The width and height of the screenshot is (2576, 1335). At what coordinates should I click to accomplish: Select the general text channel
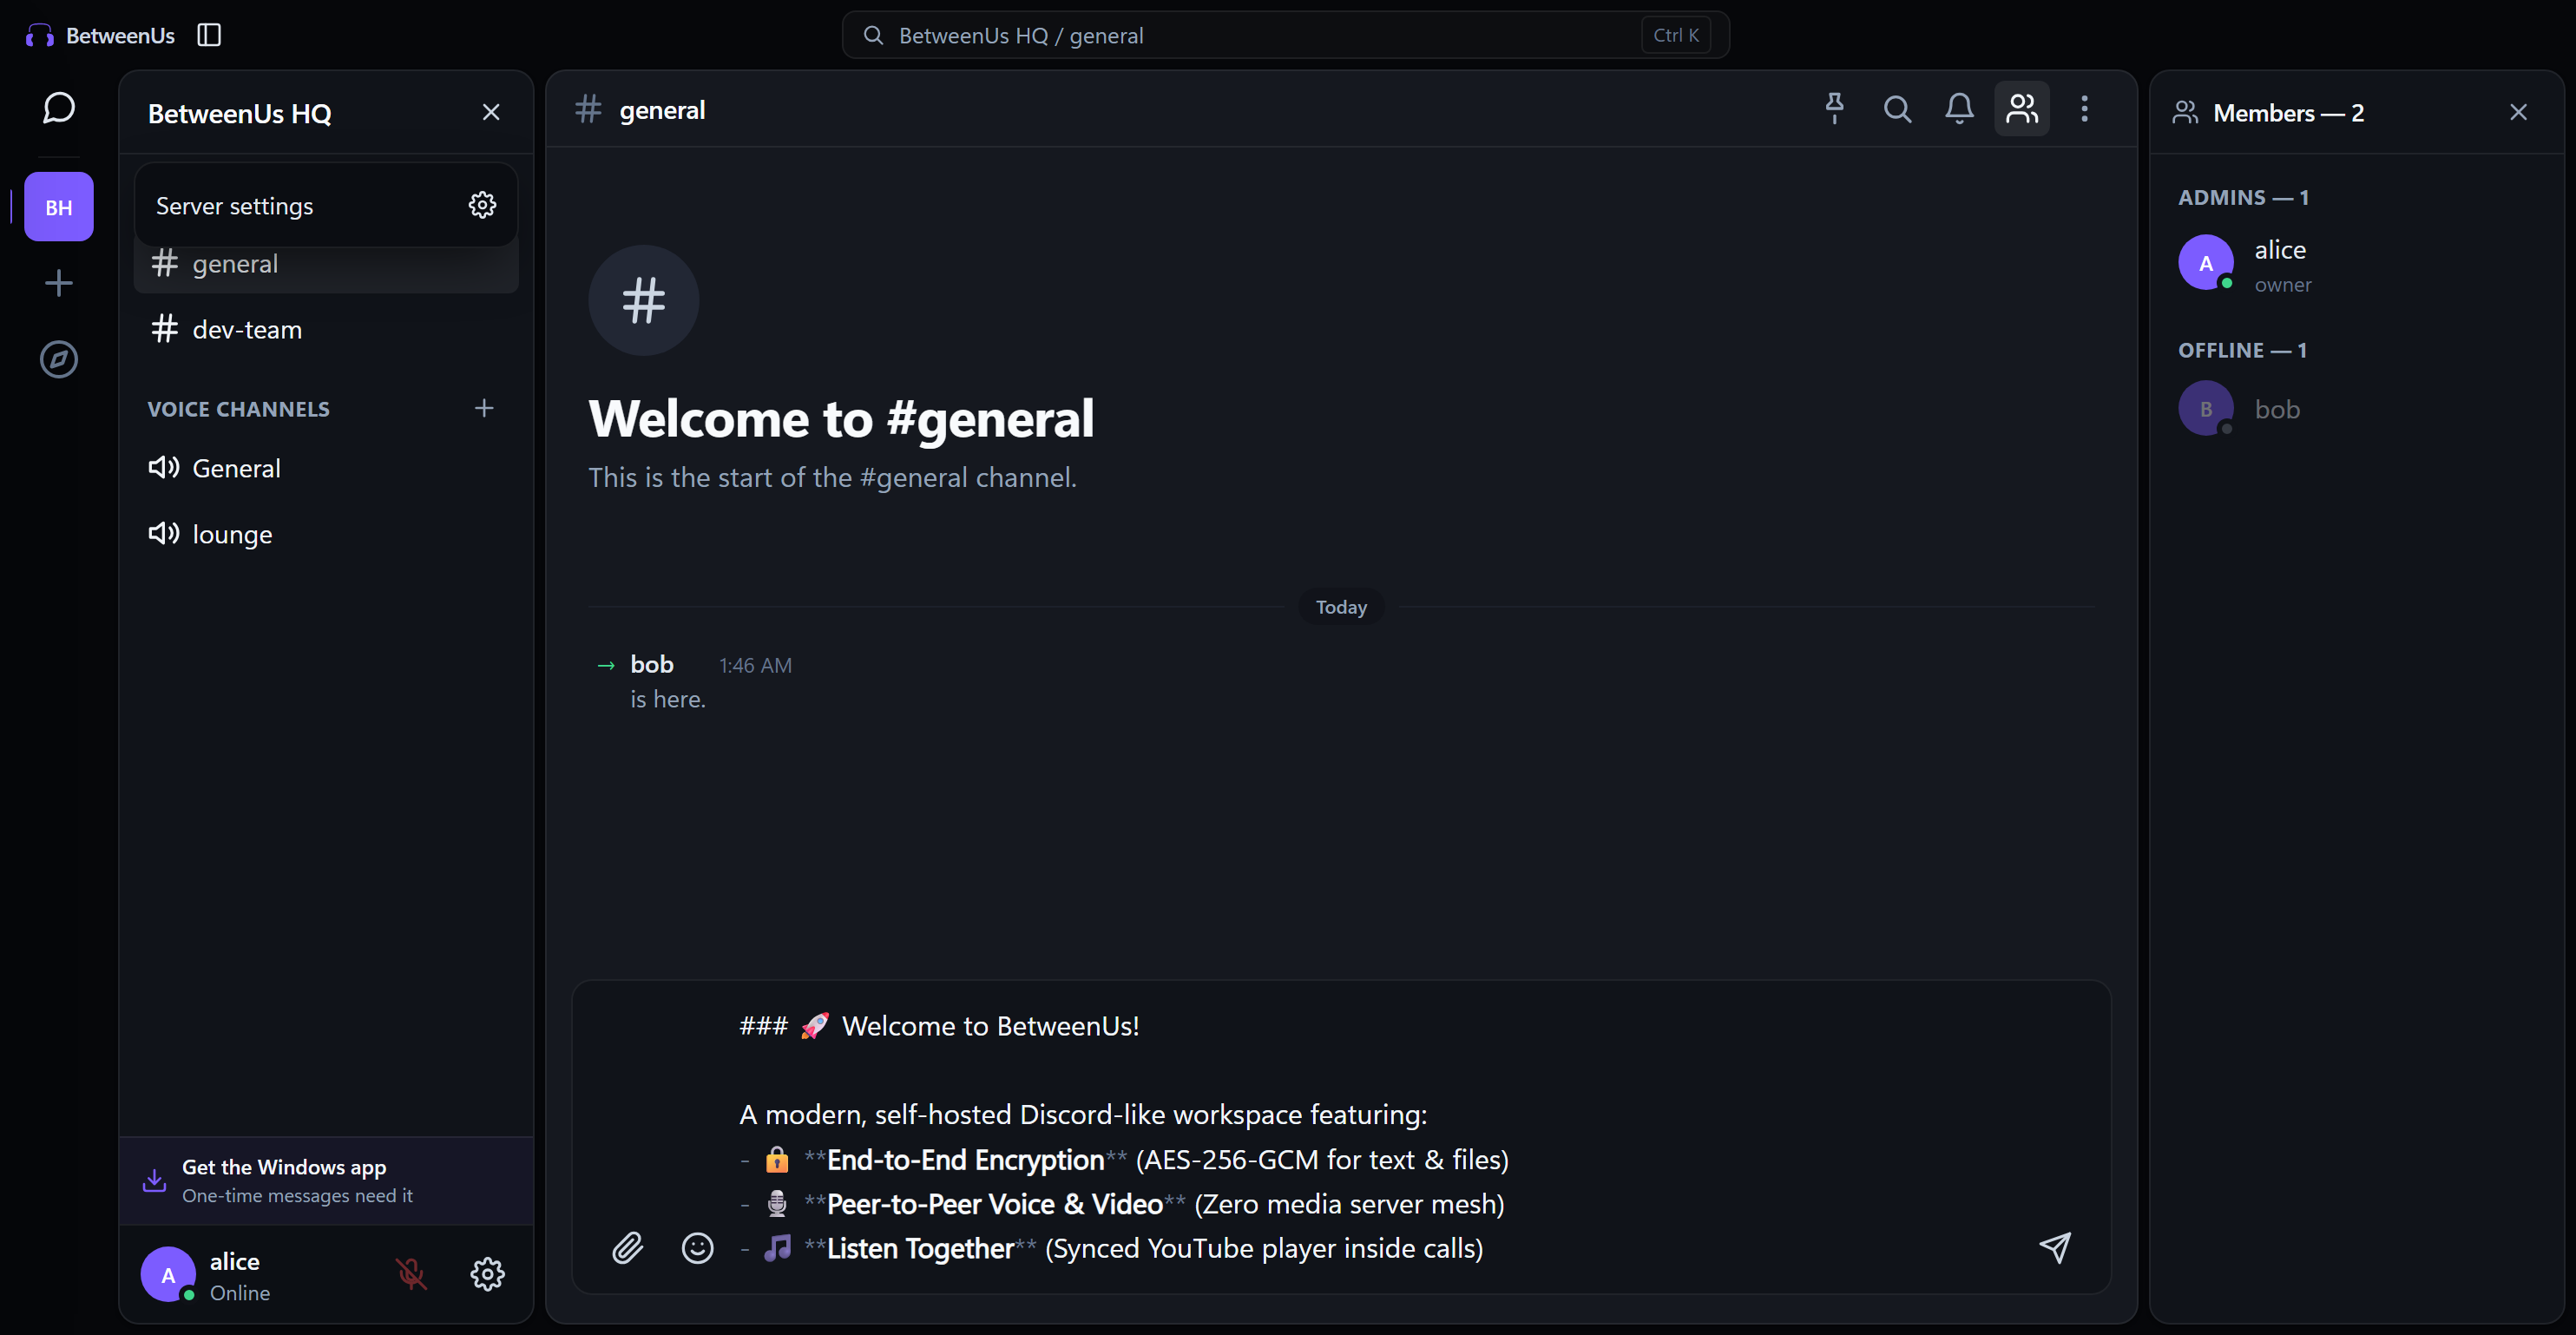point(326,264)
